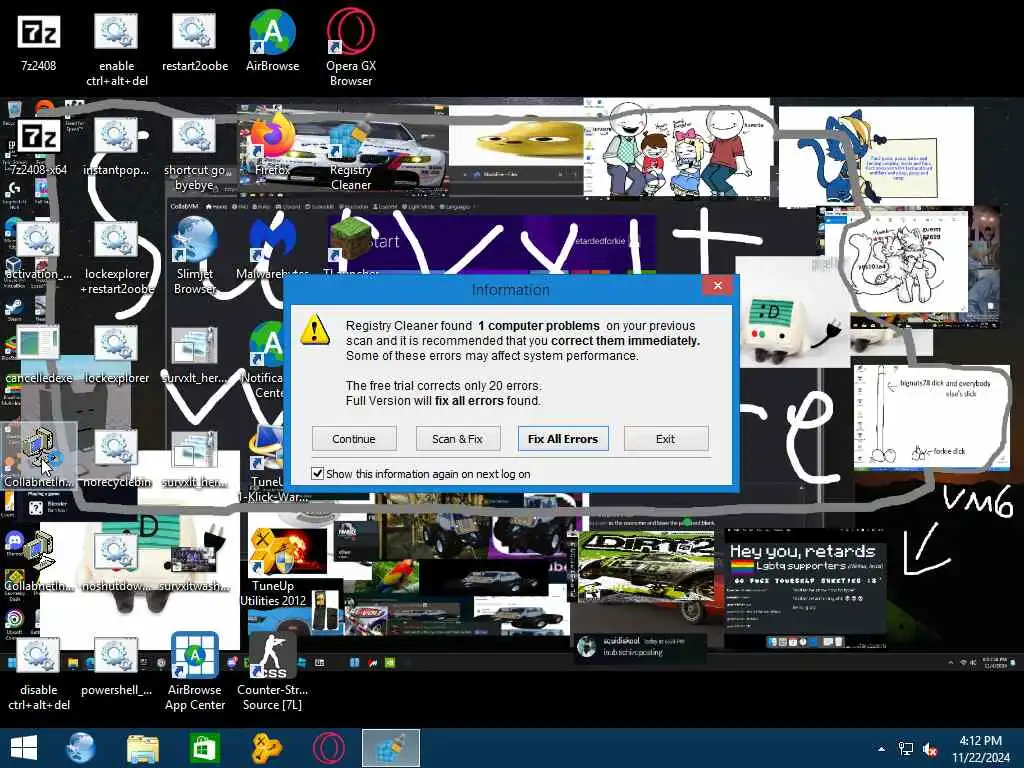
Task: Open the survxlt_her... desktop icon beside lockexplorer
Action: pos(195,355)
